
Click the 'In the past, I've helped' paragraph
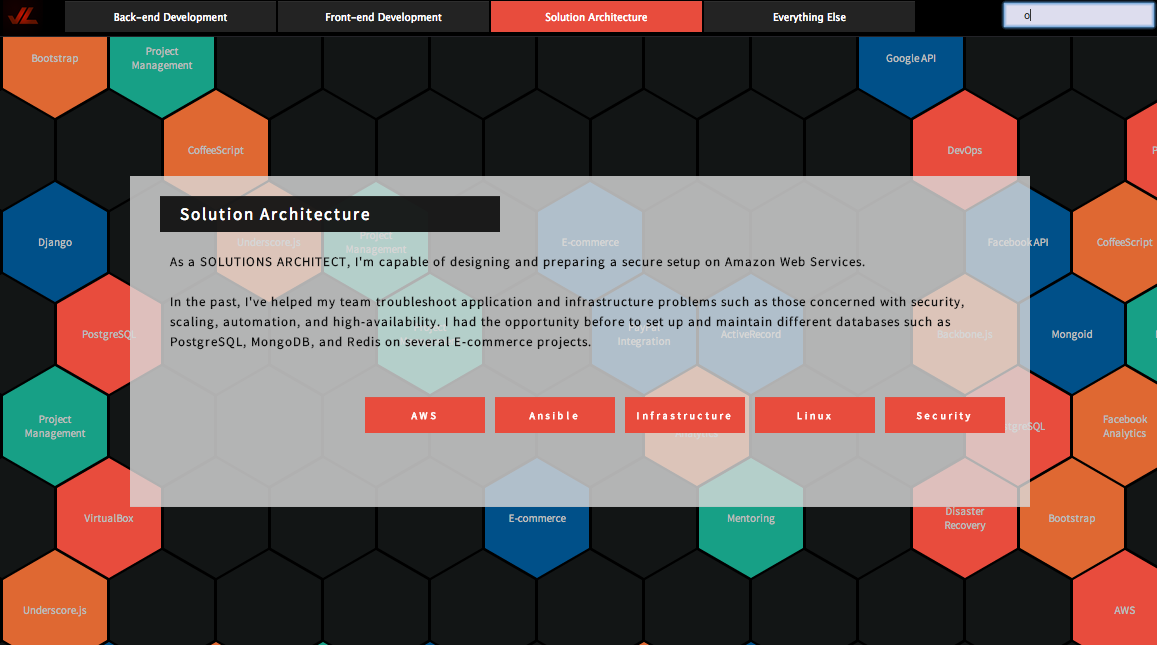[x=567, y=322]
